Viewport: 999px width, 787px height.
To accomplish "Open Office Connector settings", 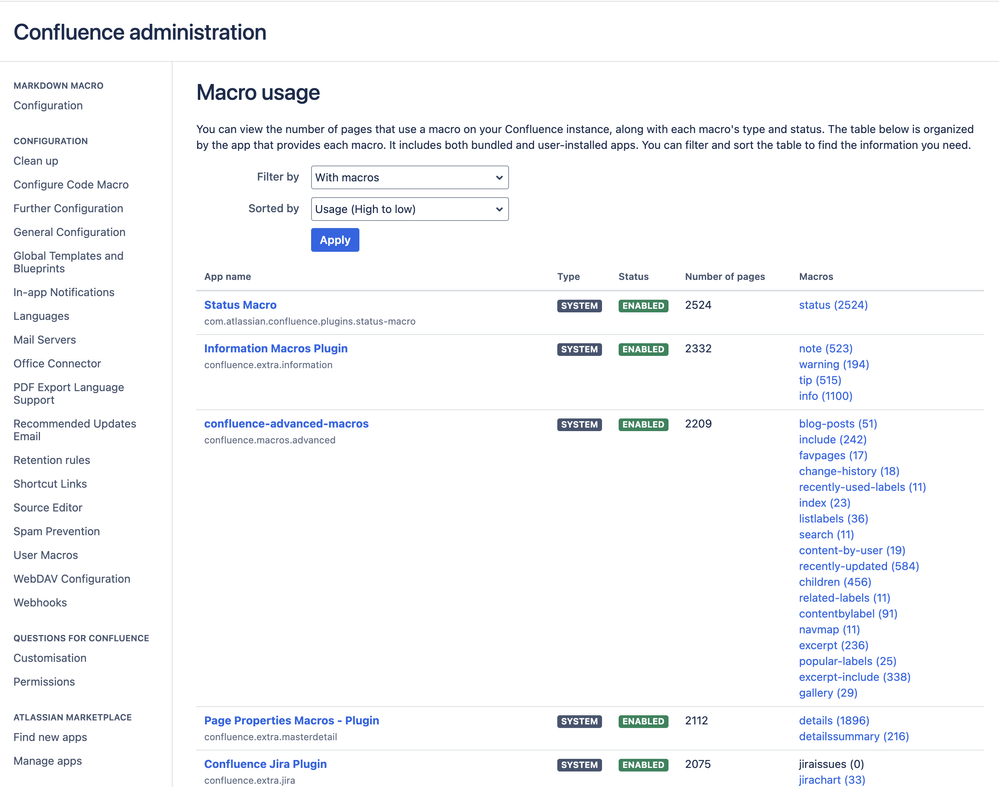I will click(57, 363).
